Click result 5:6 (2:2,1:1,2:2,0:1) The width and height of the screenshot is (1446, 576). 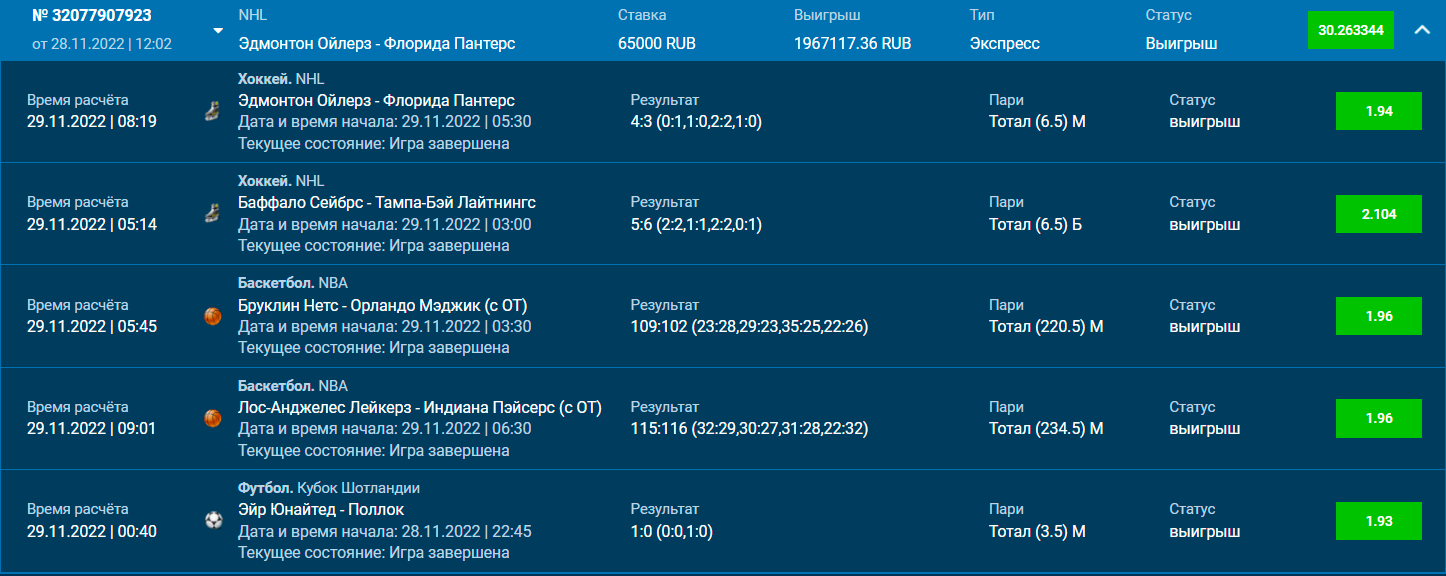point(696,224)
